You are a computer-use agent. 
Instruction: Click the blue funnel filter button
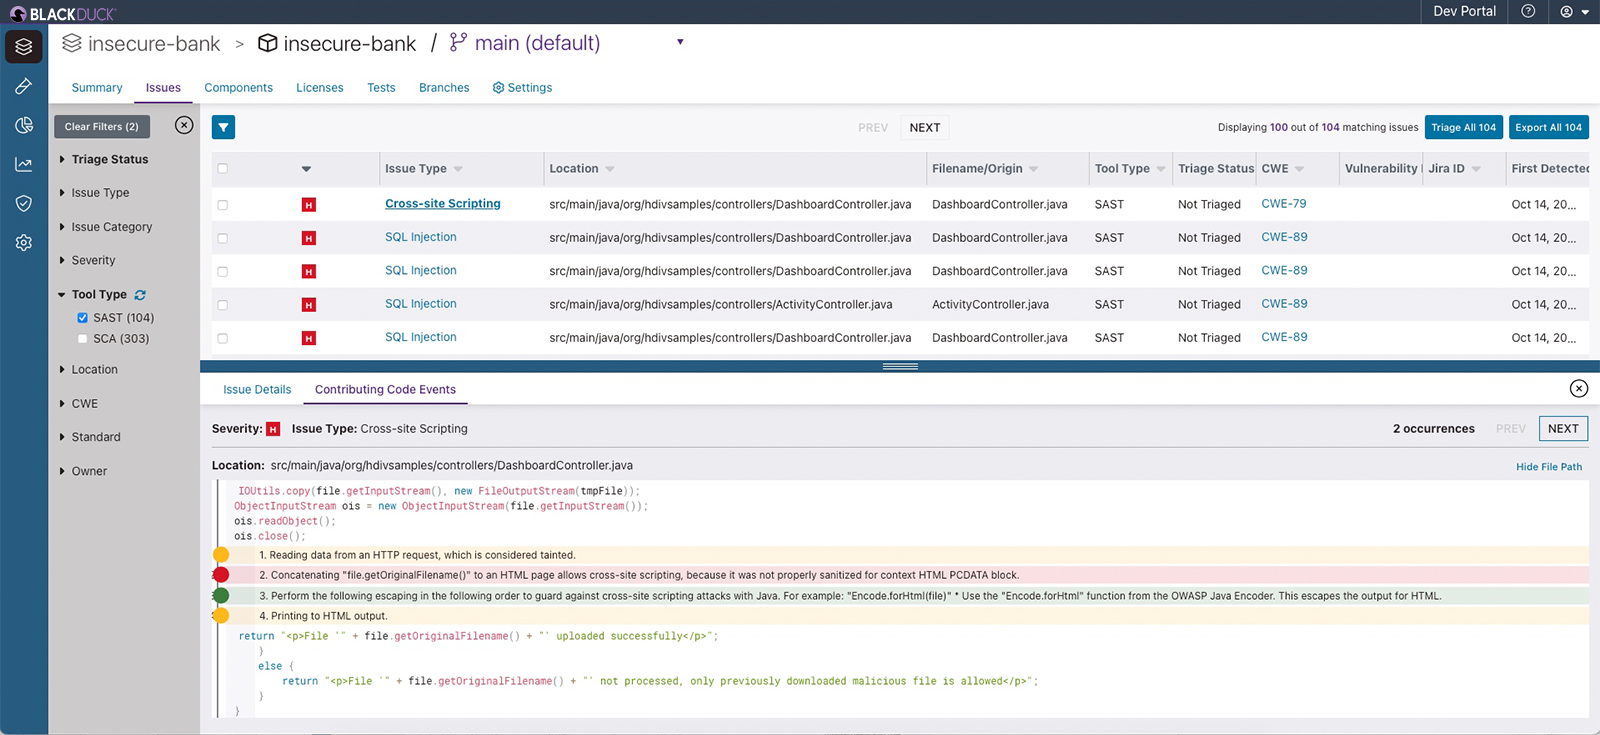223,127
